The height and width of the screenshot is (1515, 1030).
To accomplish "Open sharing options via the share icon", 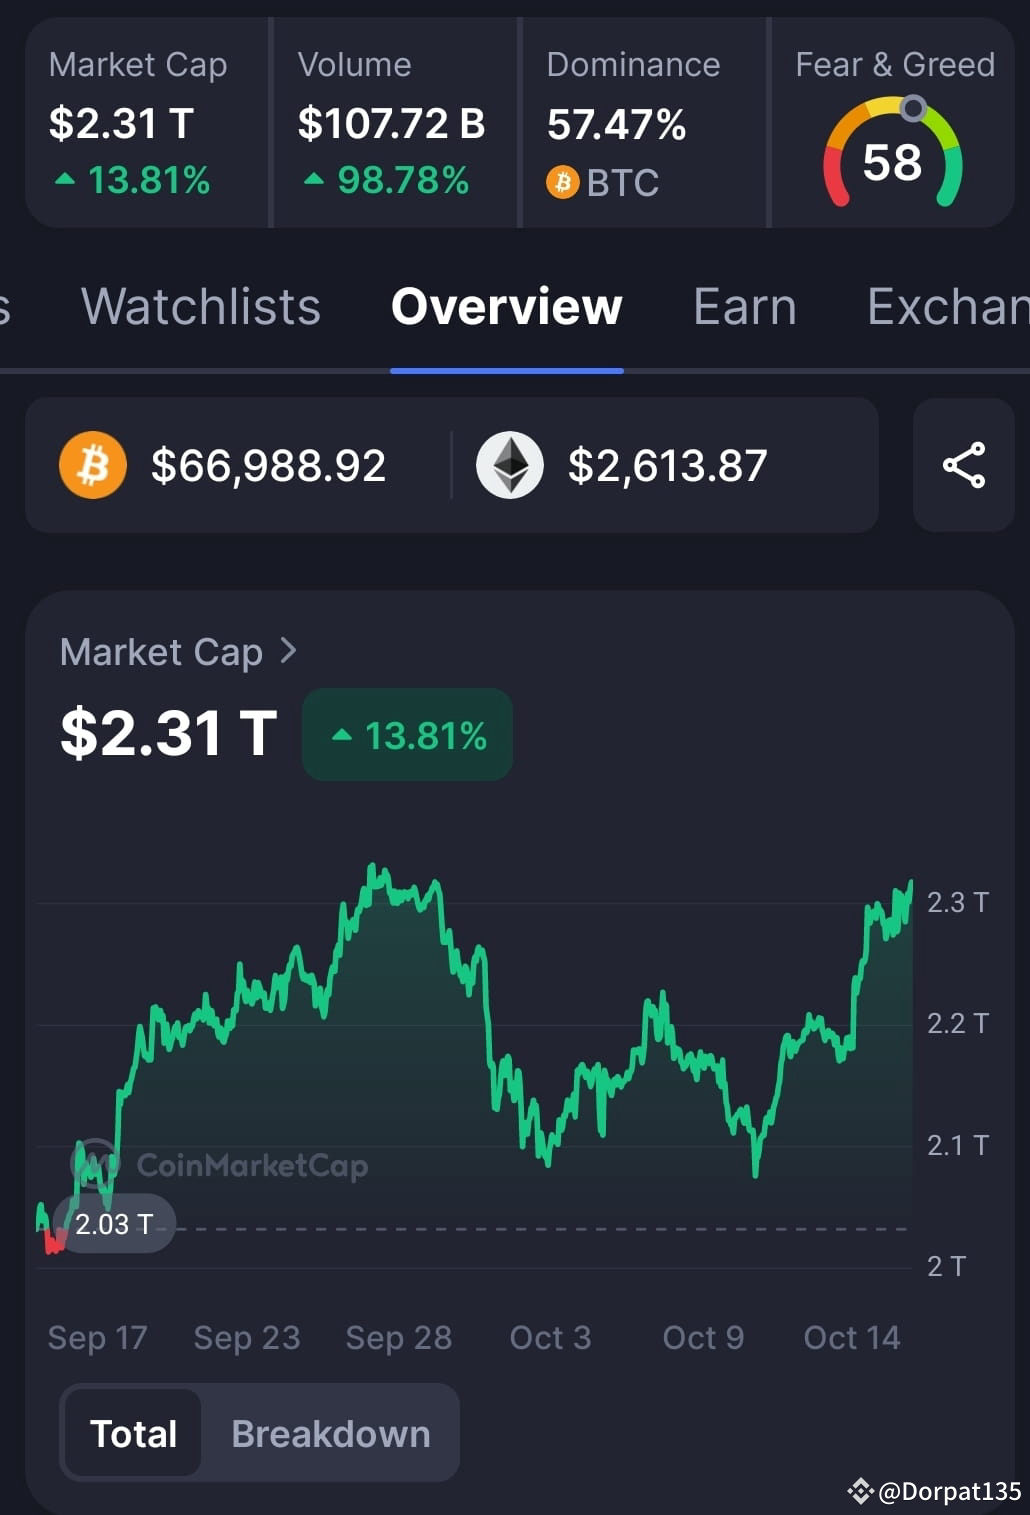I will click(x=963, y=465).
